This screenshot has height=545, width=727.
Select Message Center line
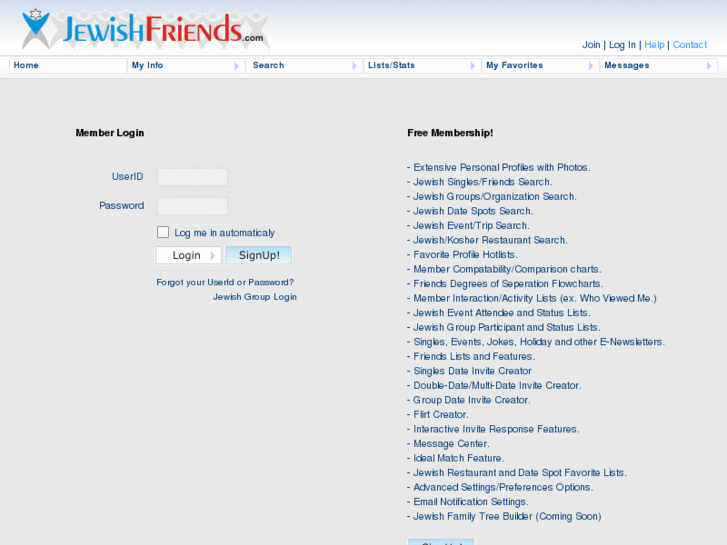coord(448,443)
